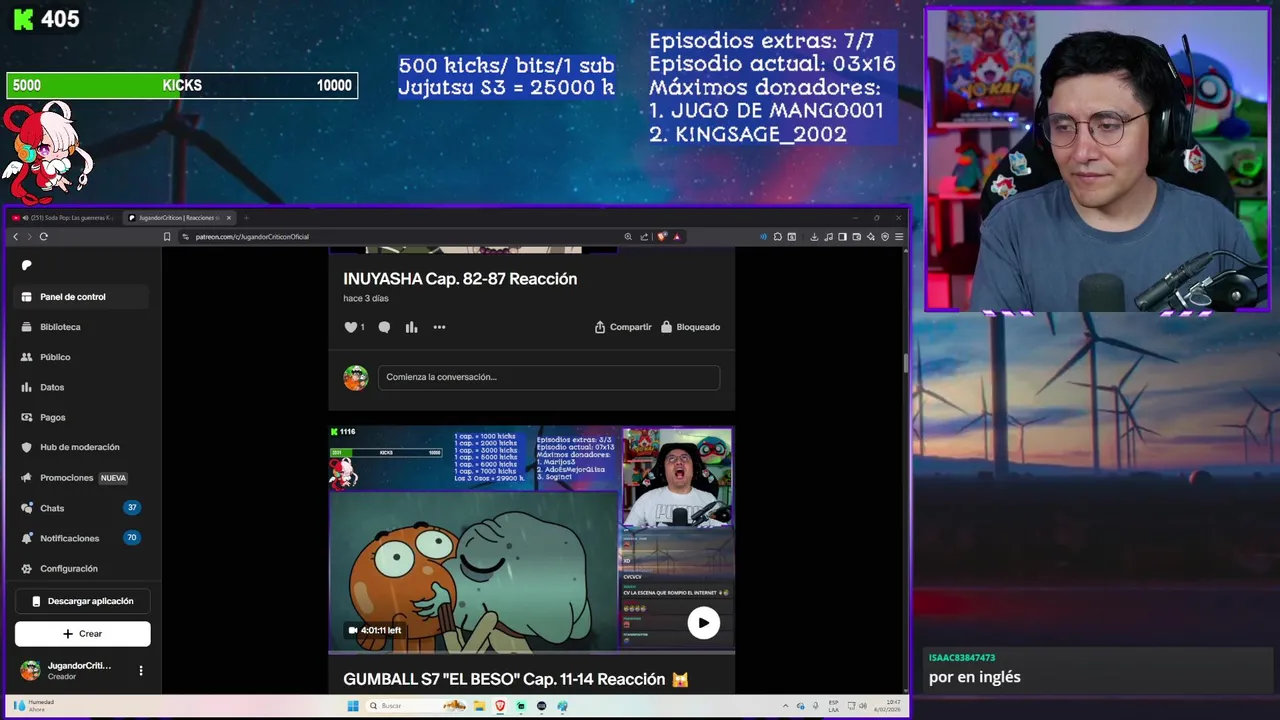Open a new browser tab
The image size is (1280, 720).
pyautogui.click(x=246, y=218)
